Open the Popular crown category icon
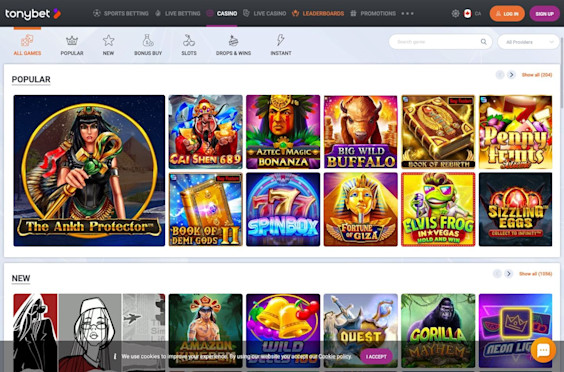Viewport: 564px width, 372px height. [x=72, y=41]
